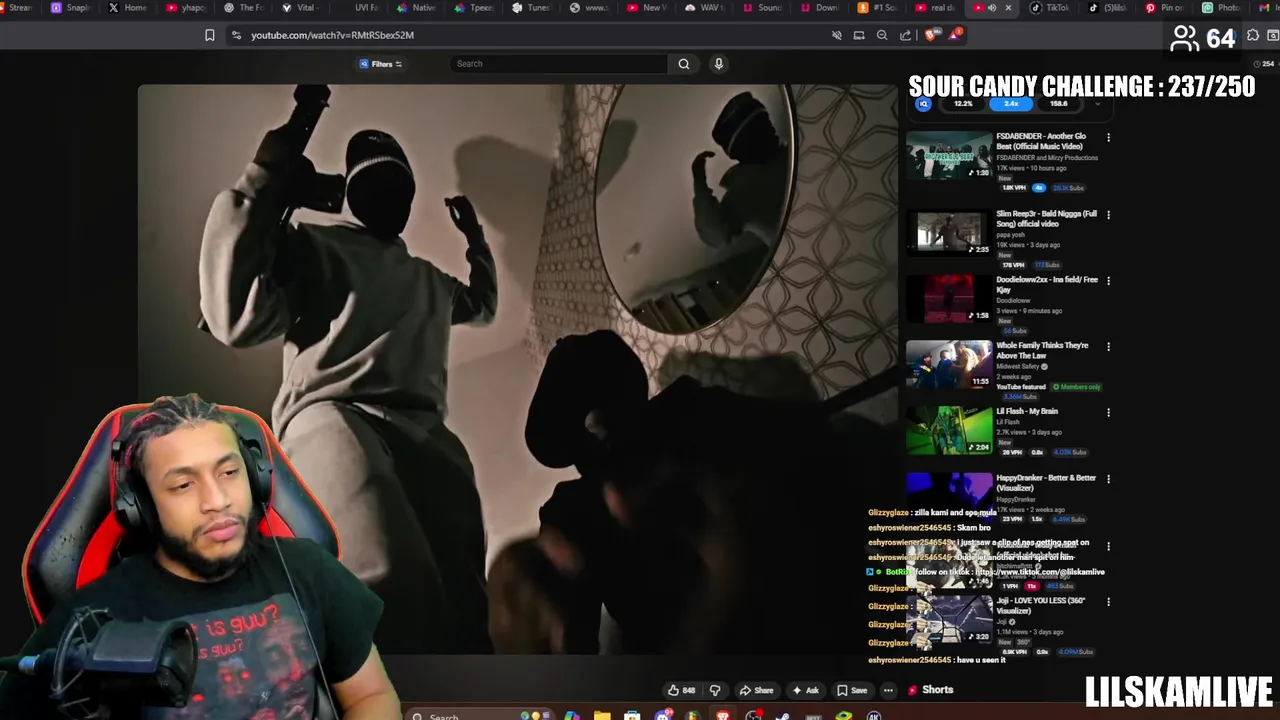Open options menu for Lil Flash video
Viewport: 1280px width, 720px height.
pos(1108,412)
